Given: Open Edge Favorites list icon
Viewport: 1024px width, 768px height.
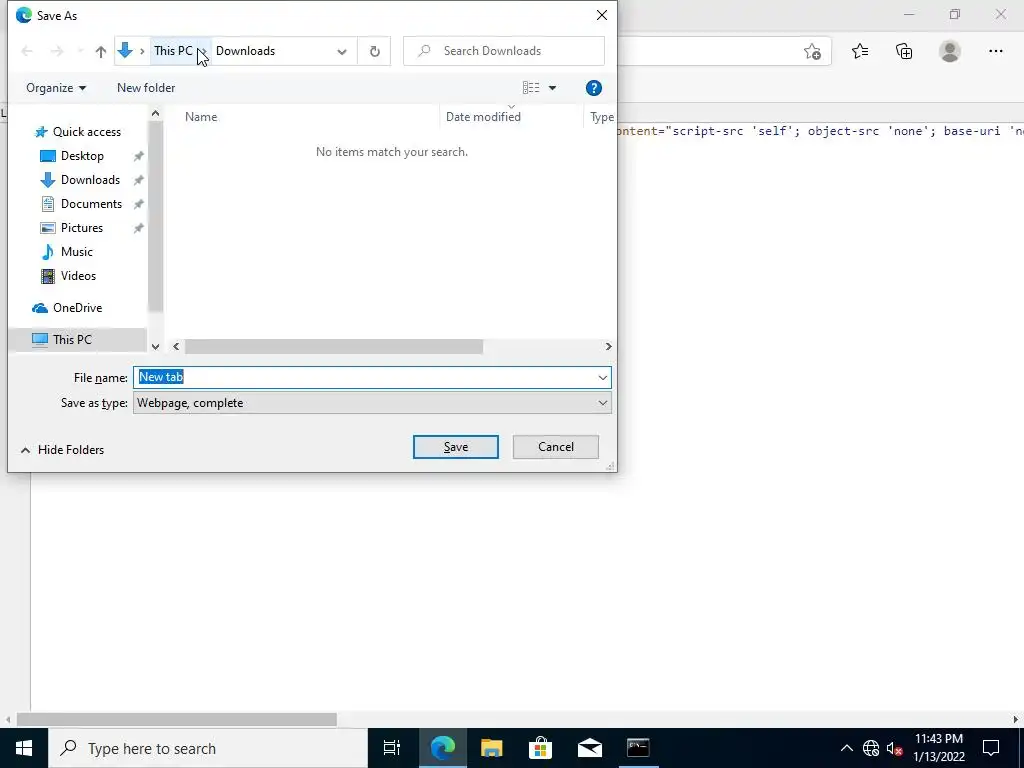Looking at the screenshot, I should (859, 51).
